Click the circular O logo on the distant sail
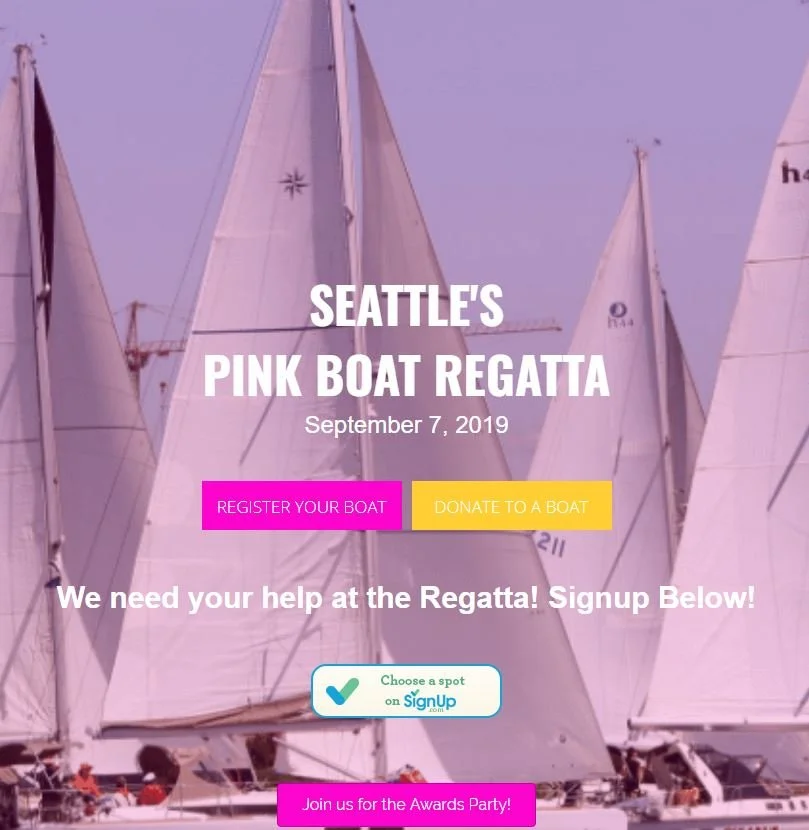This screenshot has width=809, height=830. click(618, 310)
